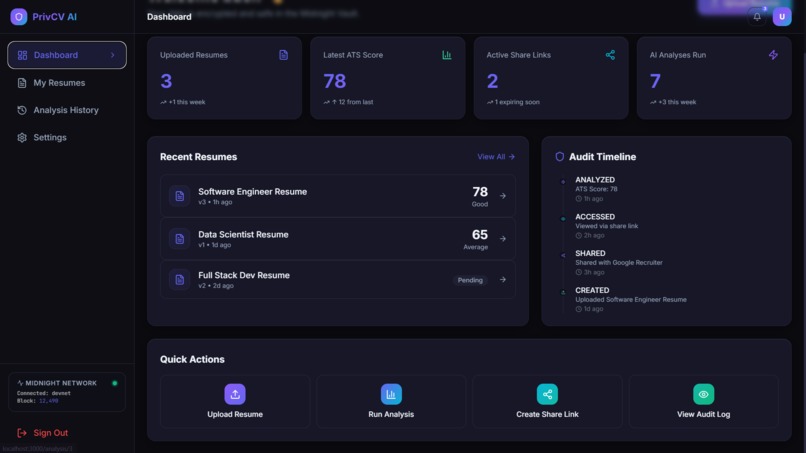
Task: Click the Full Stack Dev Resume file icon
Action: point(179,280)
